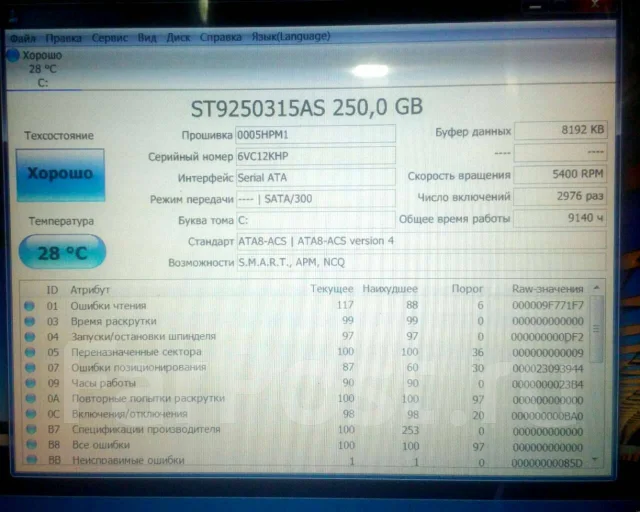This screenshot has height=512, width=640.
Task: Select the C: drive status circle icon
Action: point(13,55)
